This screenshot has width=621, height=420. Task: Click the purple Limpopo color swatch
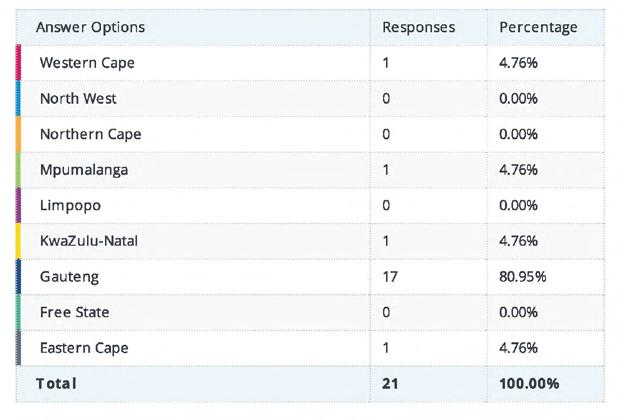pos(19,205)
